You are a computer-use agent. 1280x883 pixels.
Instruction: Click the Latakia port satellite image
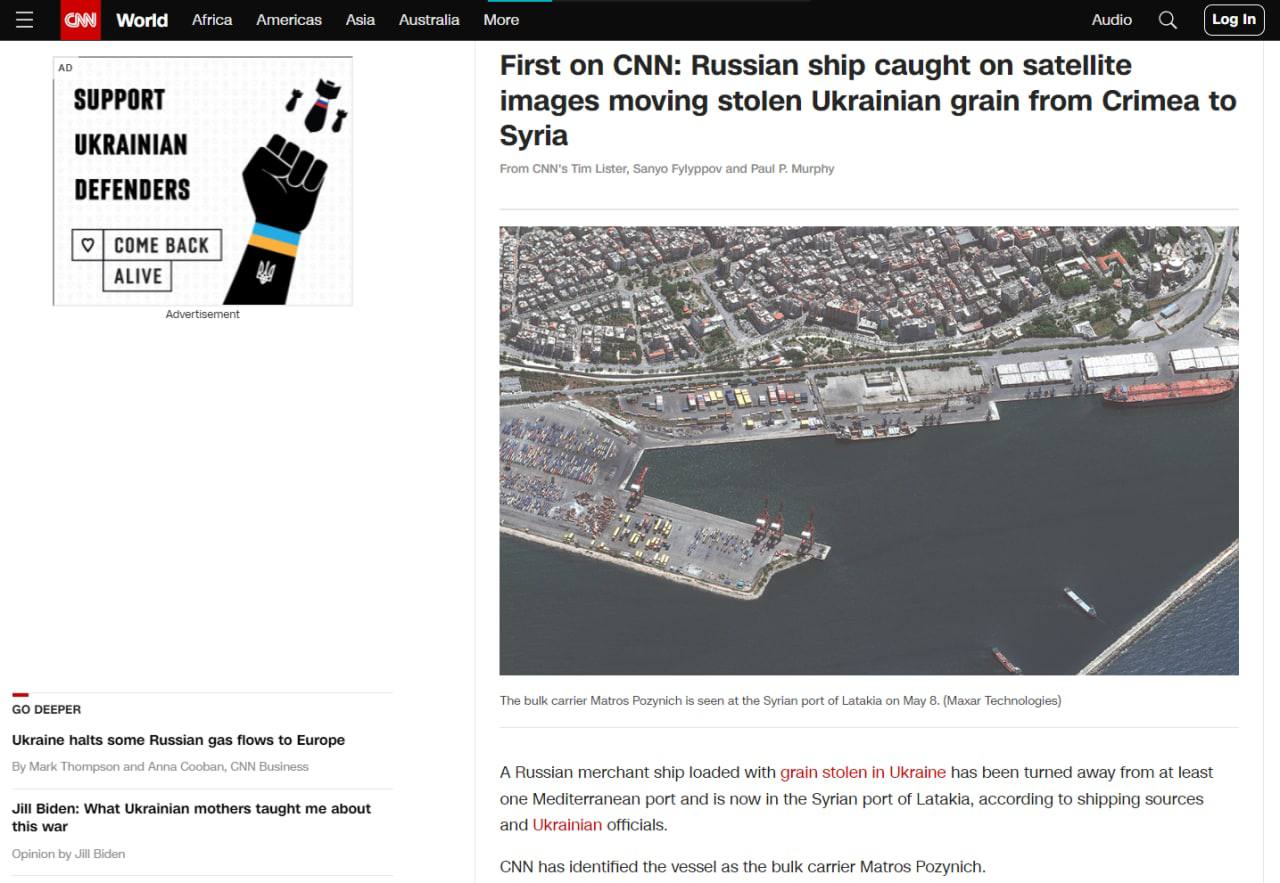868,450
